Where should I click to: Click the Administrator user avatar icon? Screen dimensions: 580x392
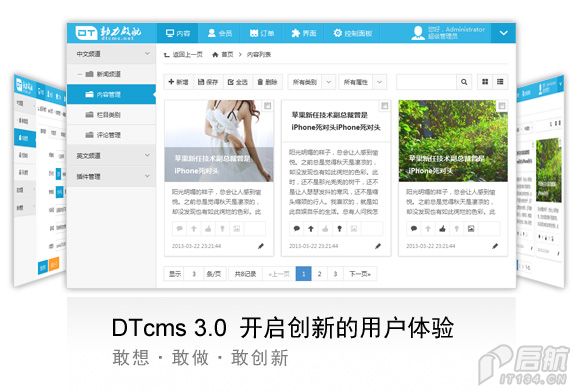coord(418,33)
